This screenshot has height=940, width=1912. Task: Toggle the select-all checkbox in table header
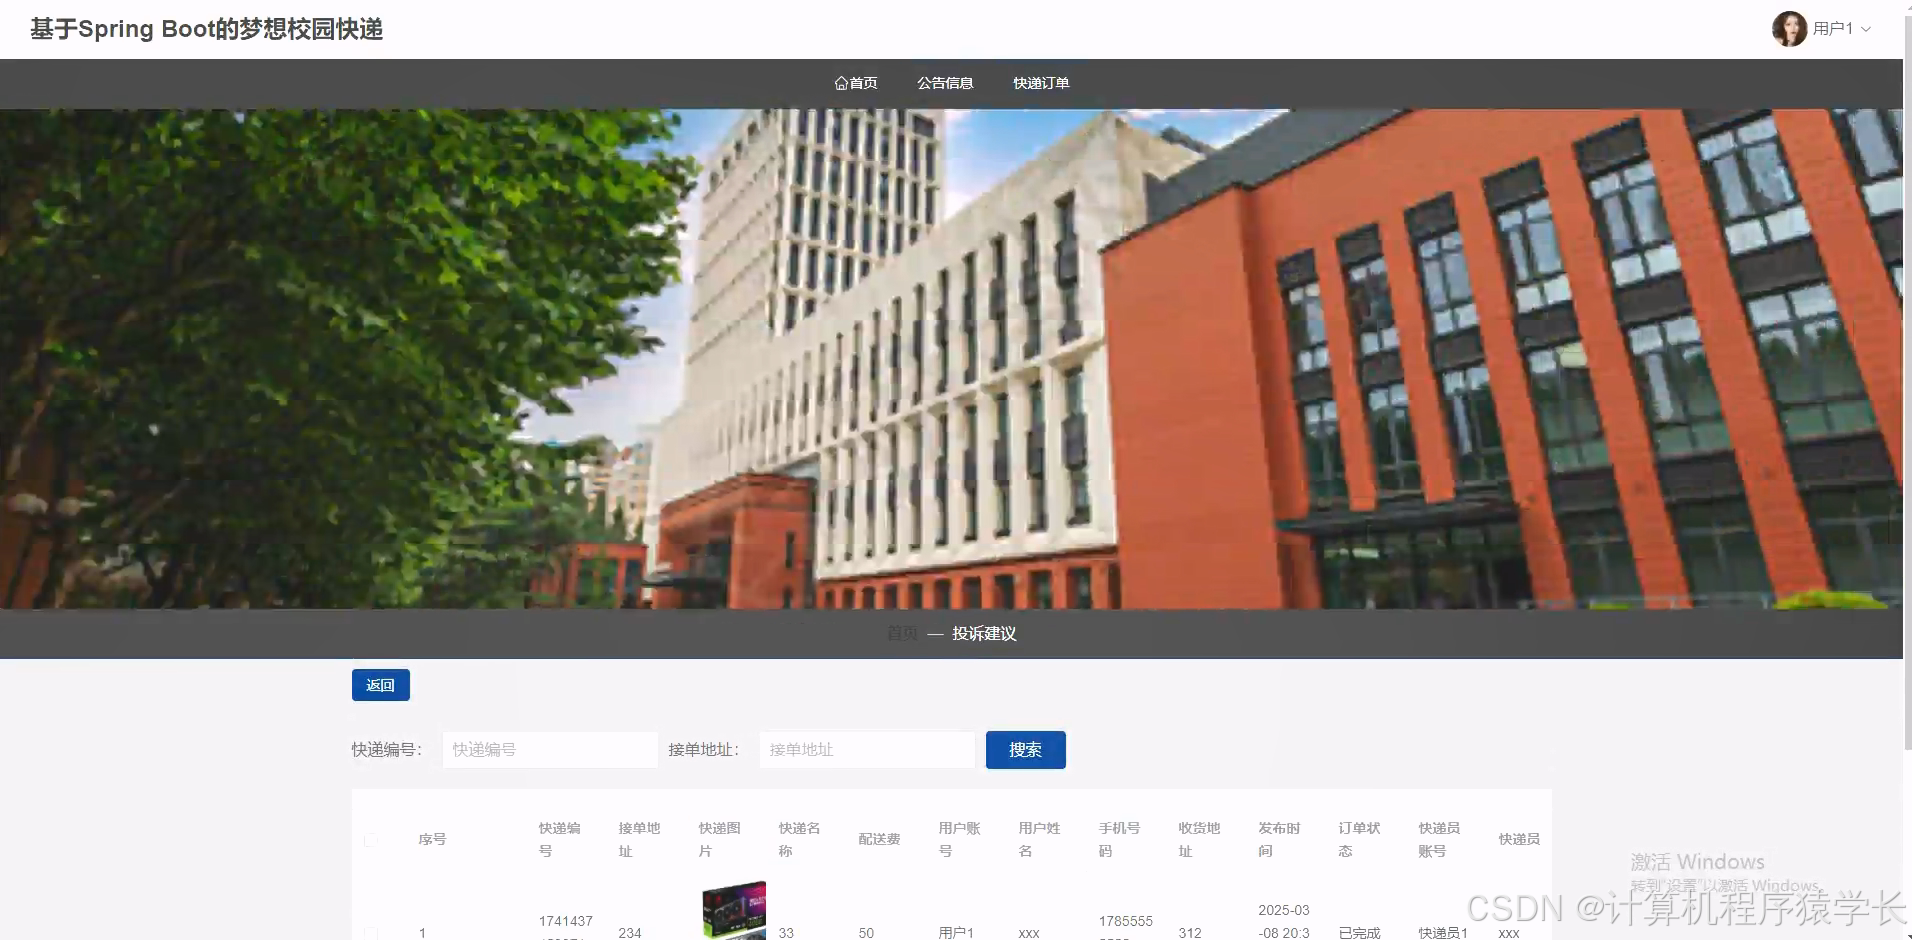click(371, 840)
